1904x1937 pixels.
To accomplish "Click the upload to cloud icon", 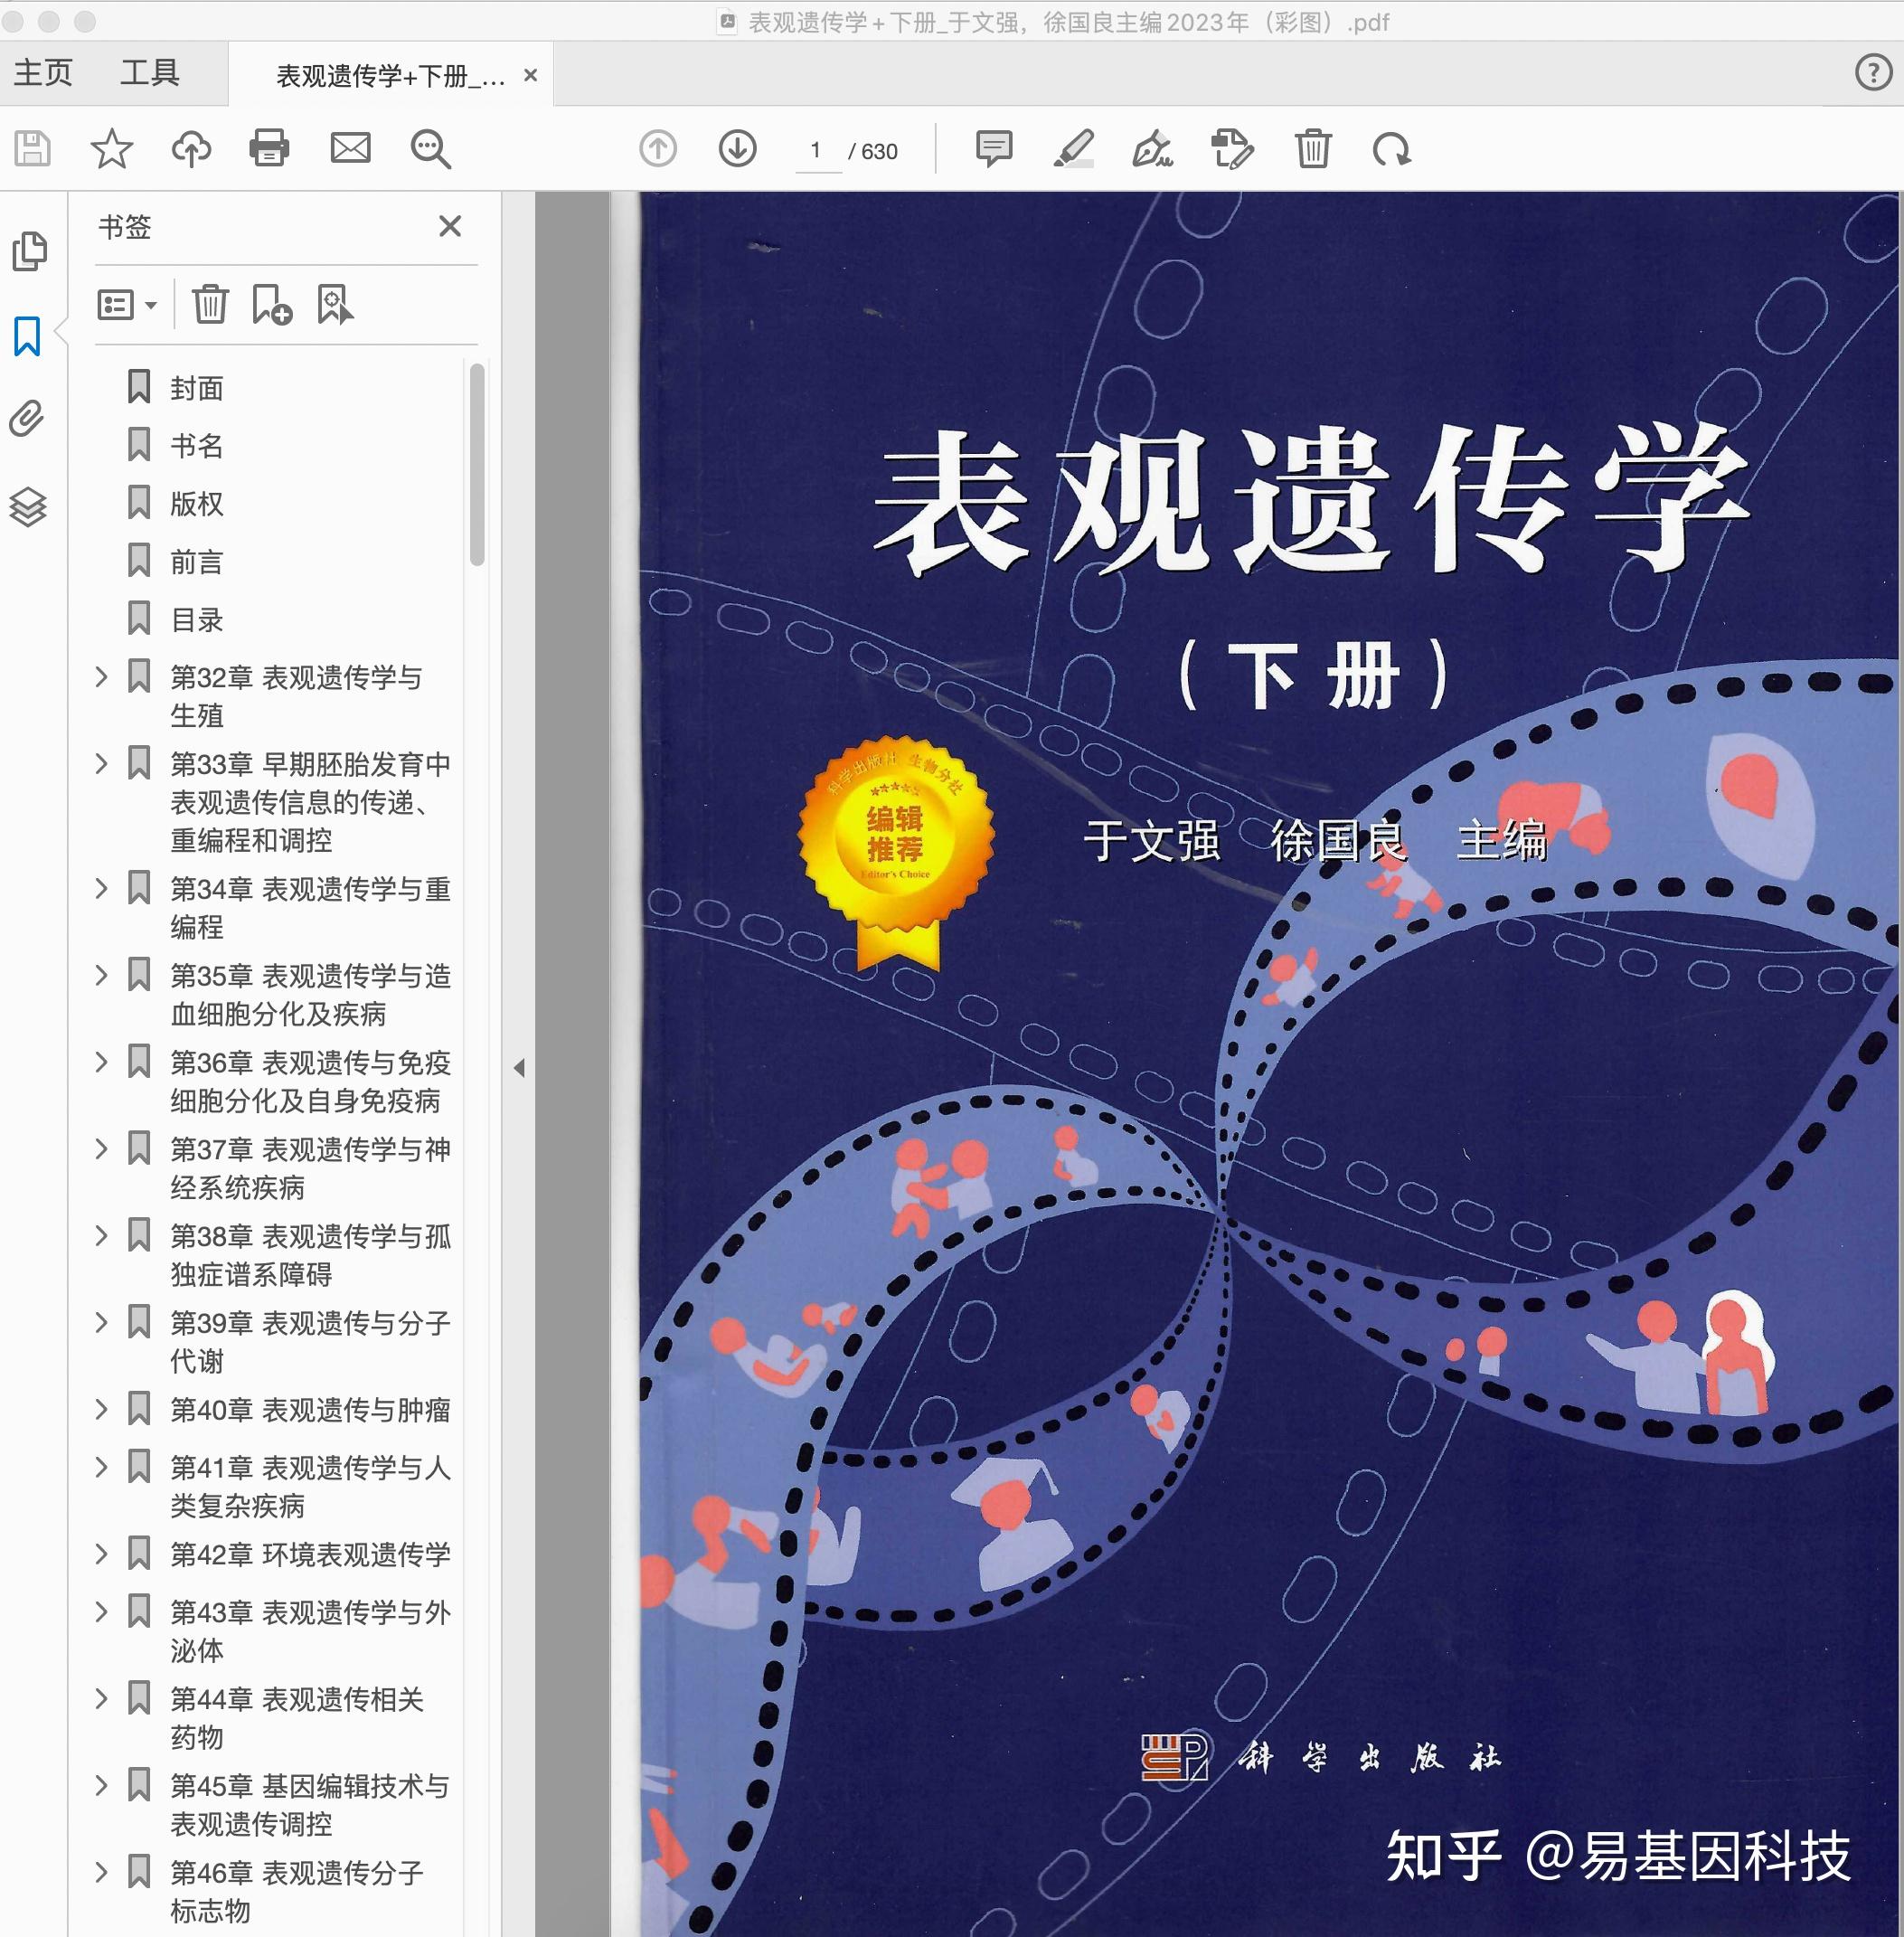I will click(191, 149).
